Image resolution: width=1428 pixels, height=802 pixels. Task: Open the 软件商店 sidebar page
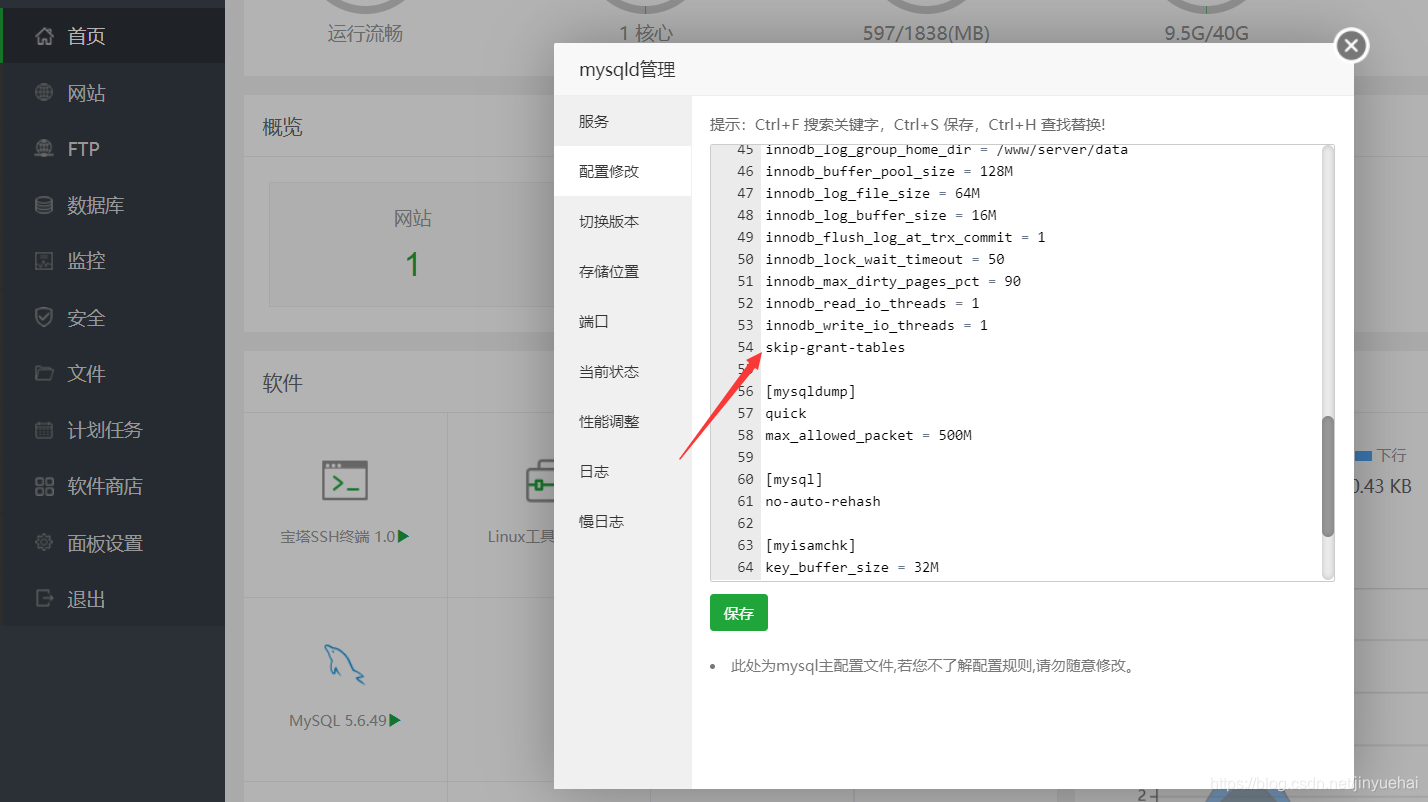click(112, 487)
